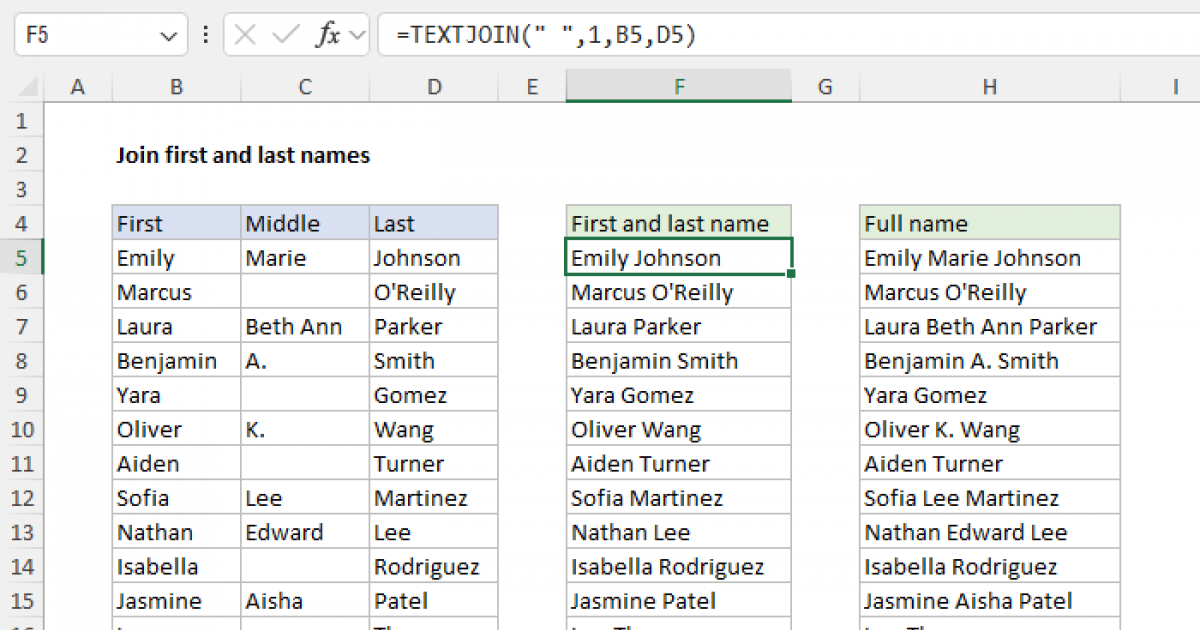This screenshot has height=630, width=1200.
Task: Select the row 5 header
Action: point(22,257)
